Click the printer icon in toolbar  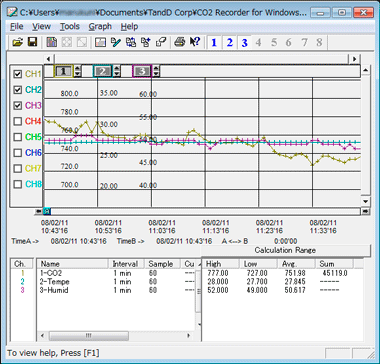(x=179, y=42)
